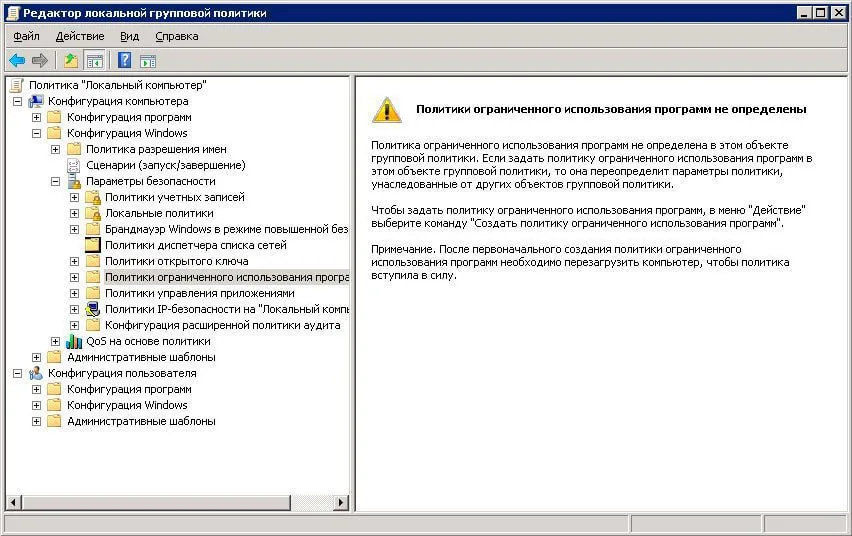
Task: Collapse the Конфигурация Windows node under computer
Action: (36, 133)
